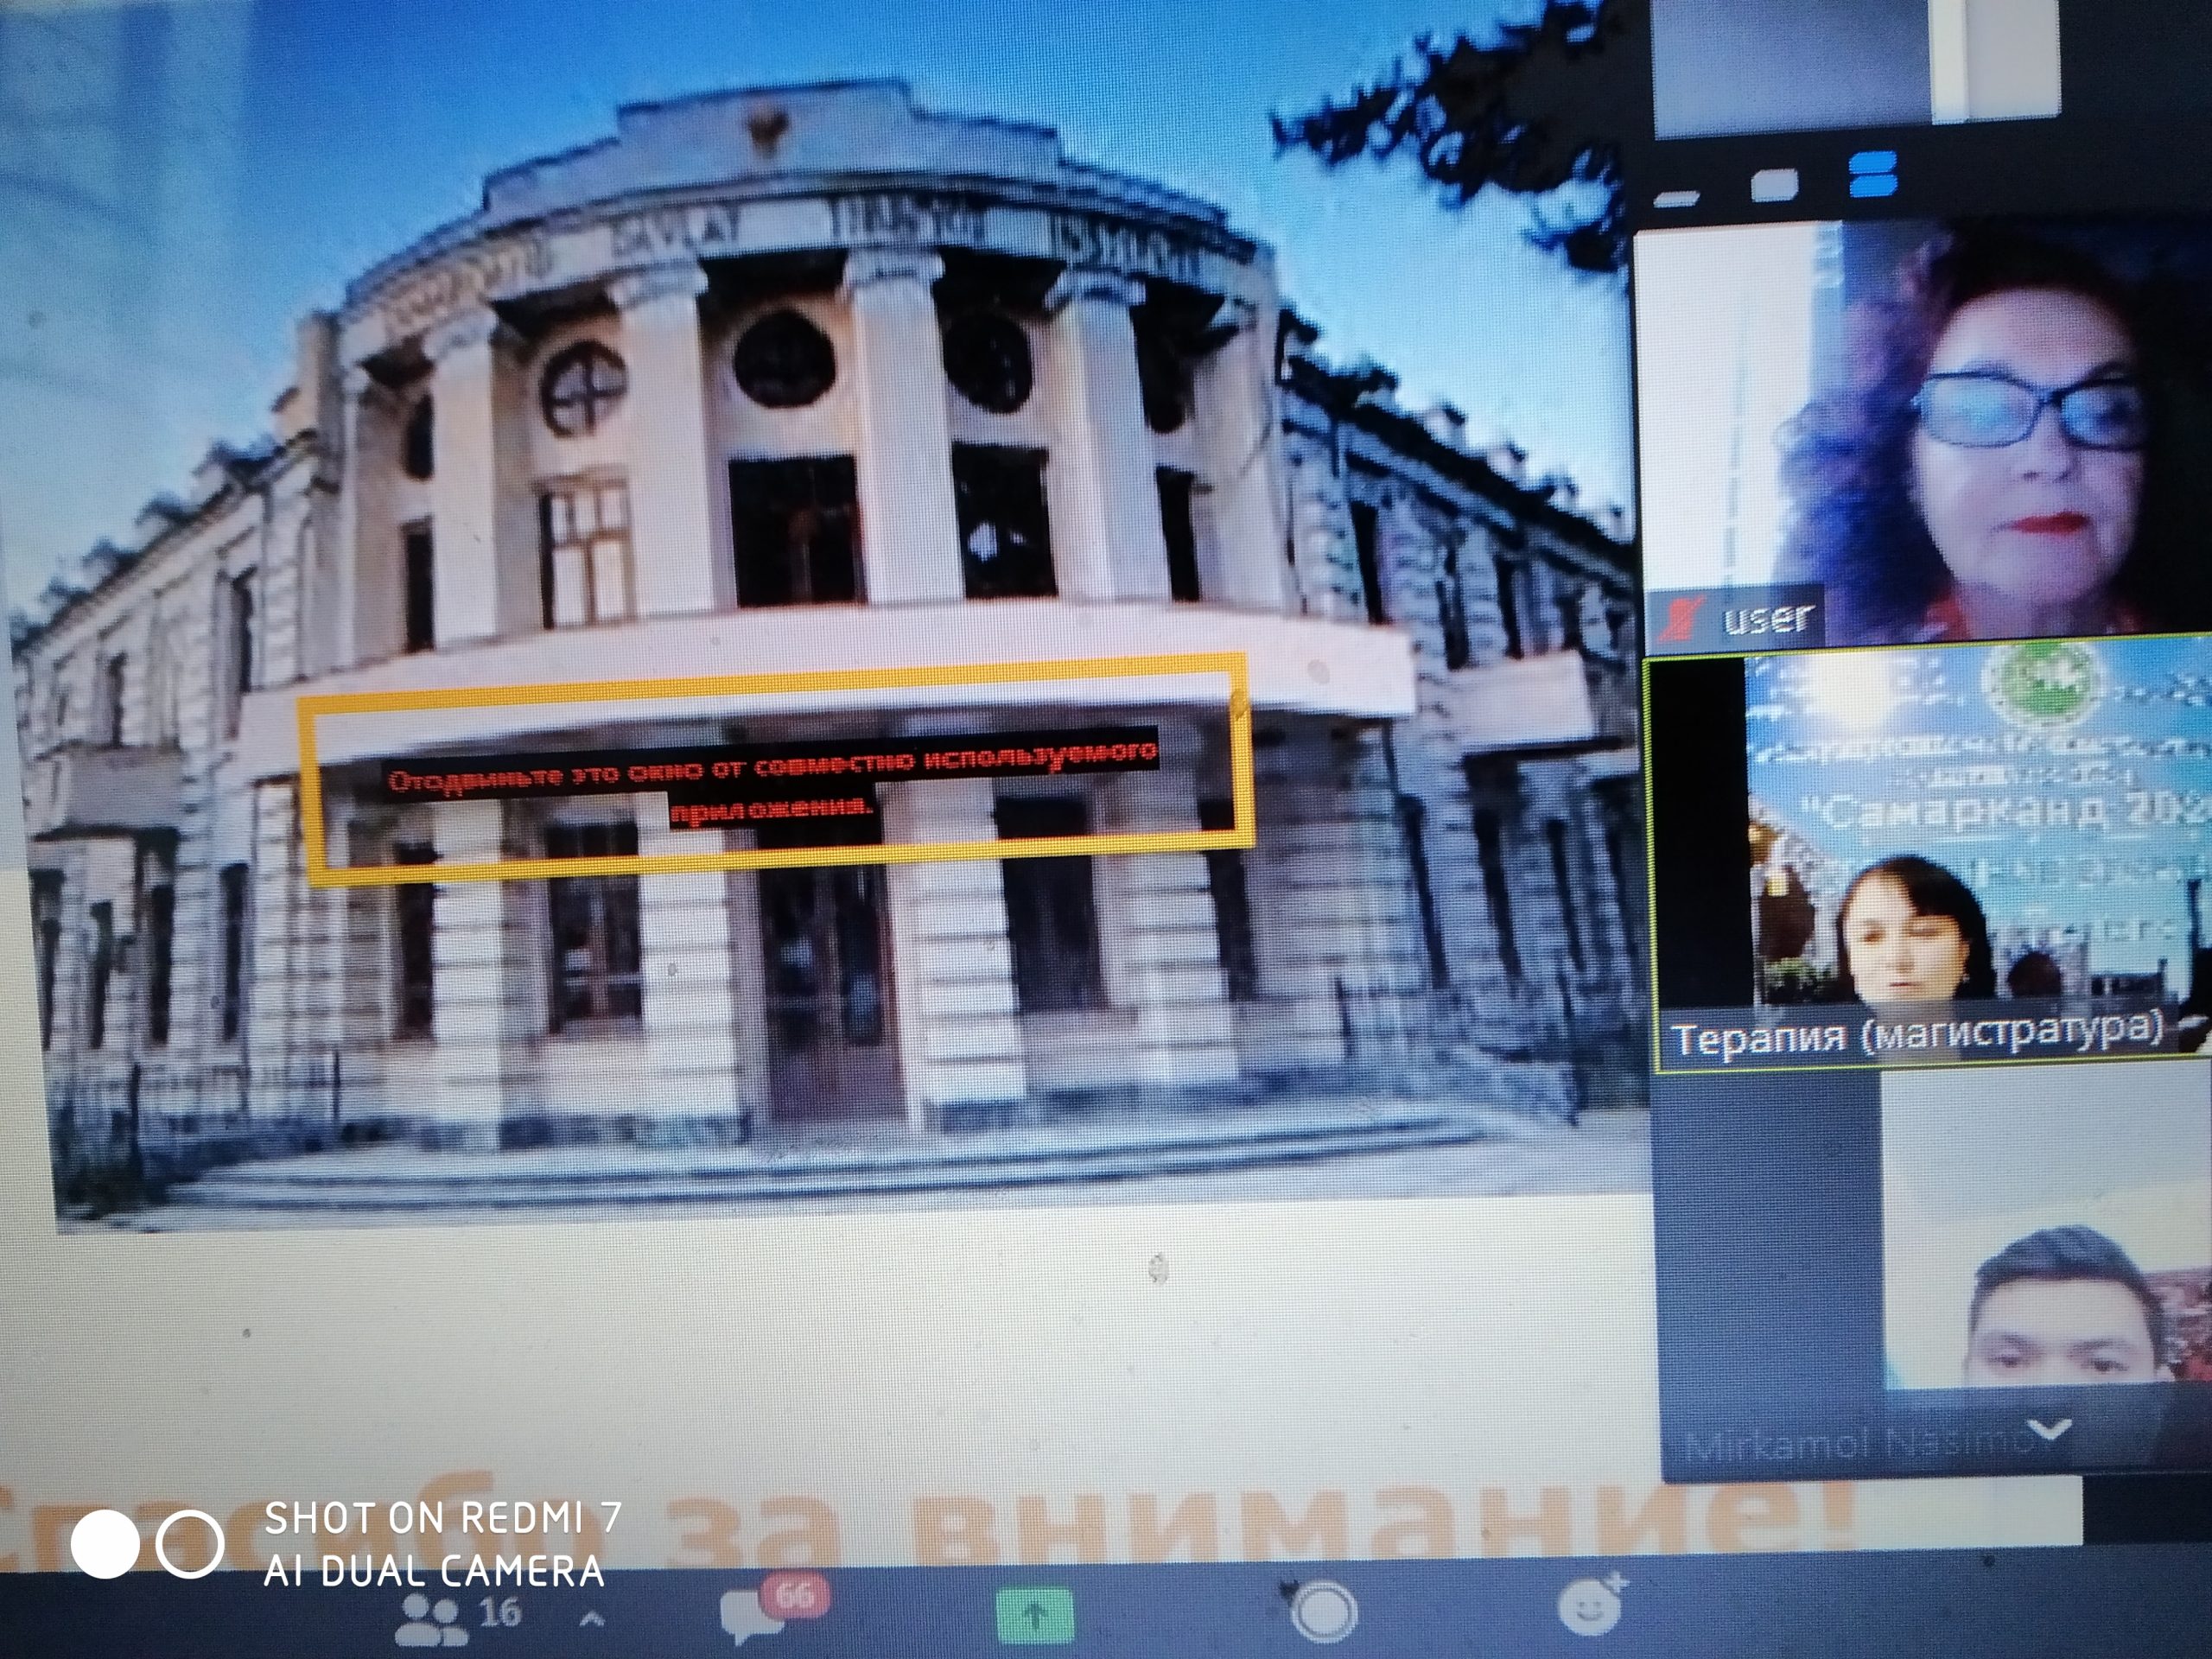
Task: Expand the caret next to participants count
Action: (591, 1619)
